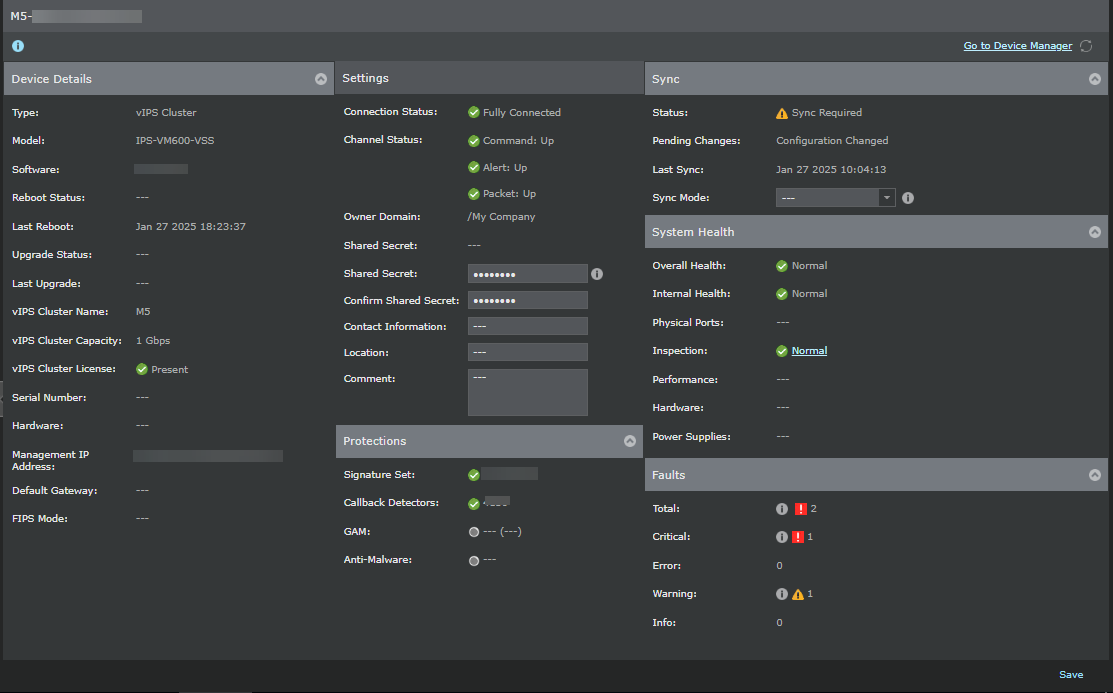Click the Packet: Up status check icon

pyautogui.click(x=473, y=194)
